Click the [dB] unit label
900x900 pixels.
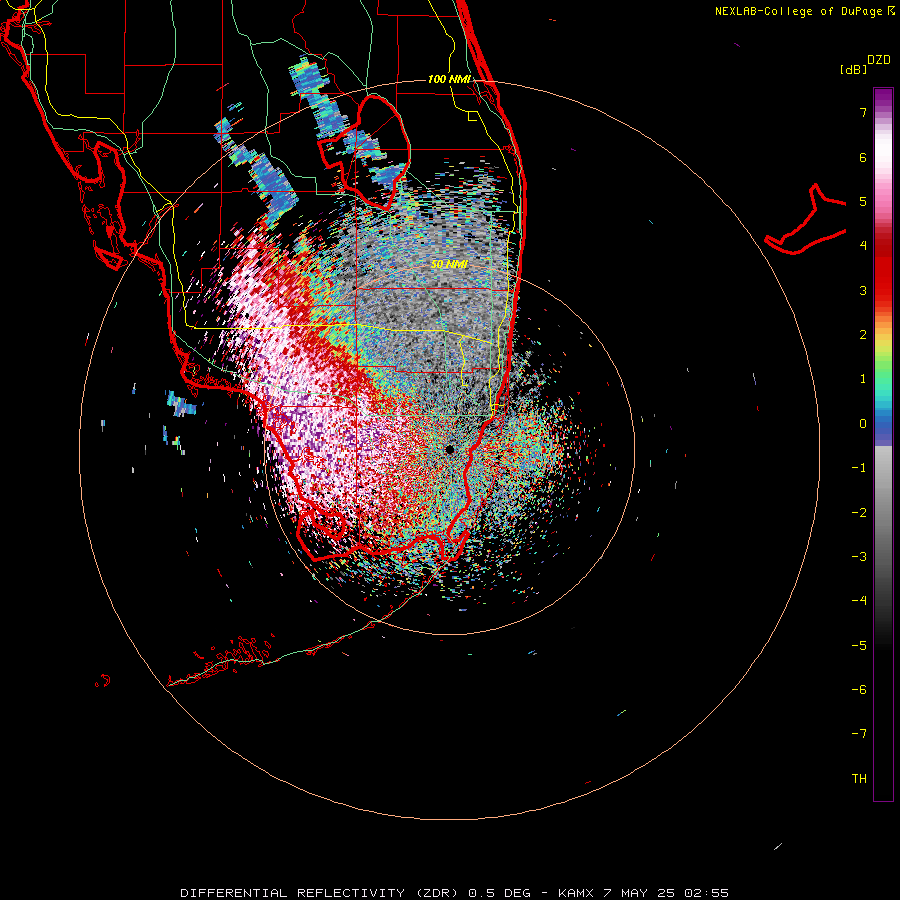(x=853, y=69)
